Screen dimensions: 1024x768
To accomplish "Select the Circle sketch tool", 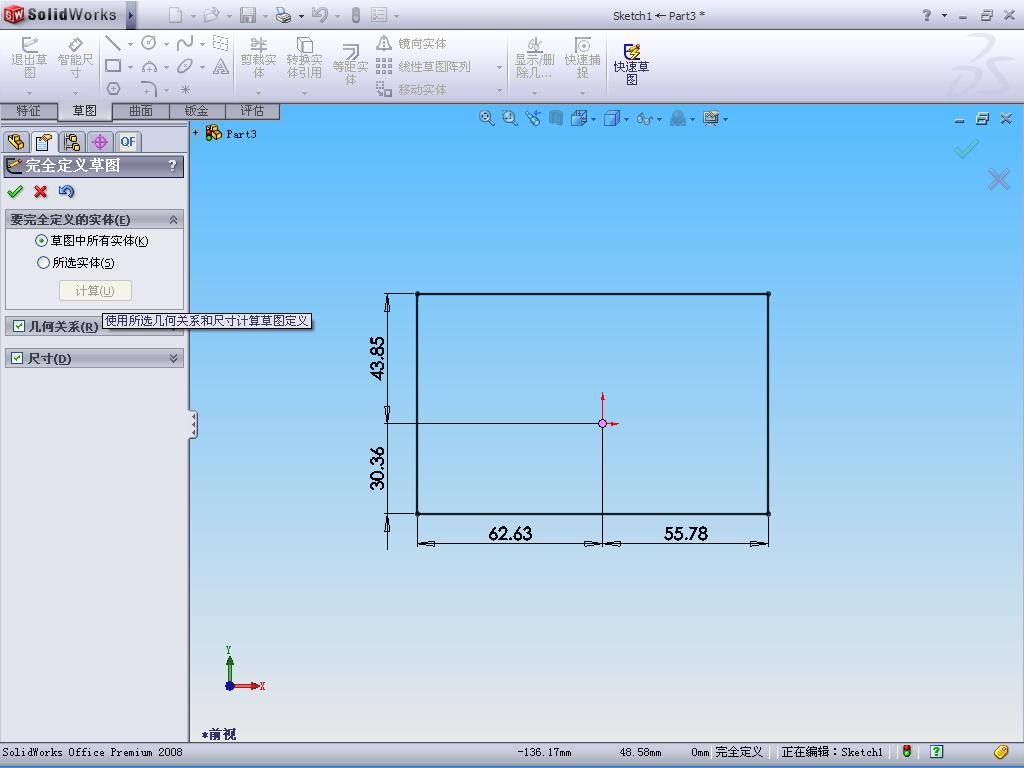I will pyautogui.click(x=149, y=43).
